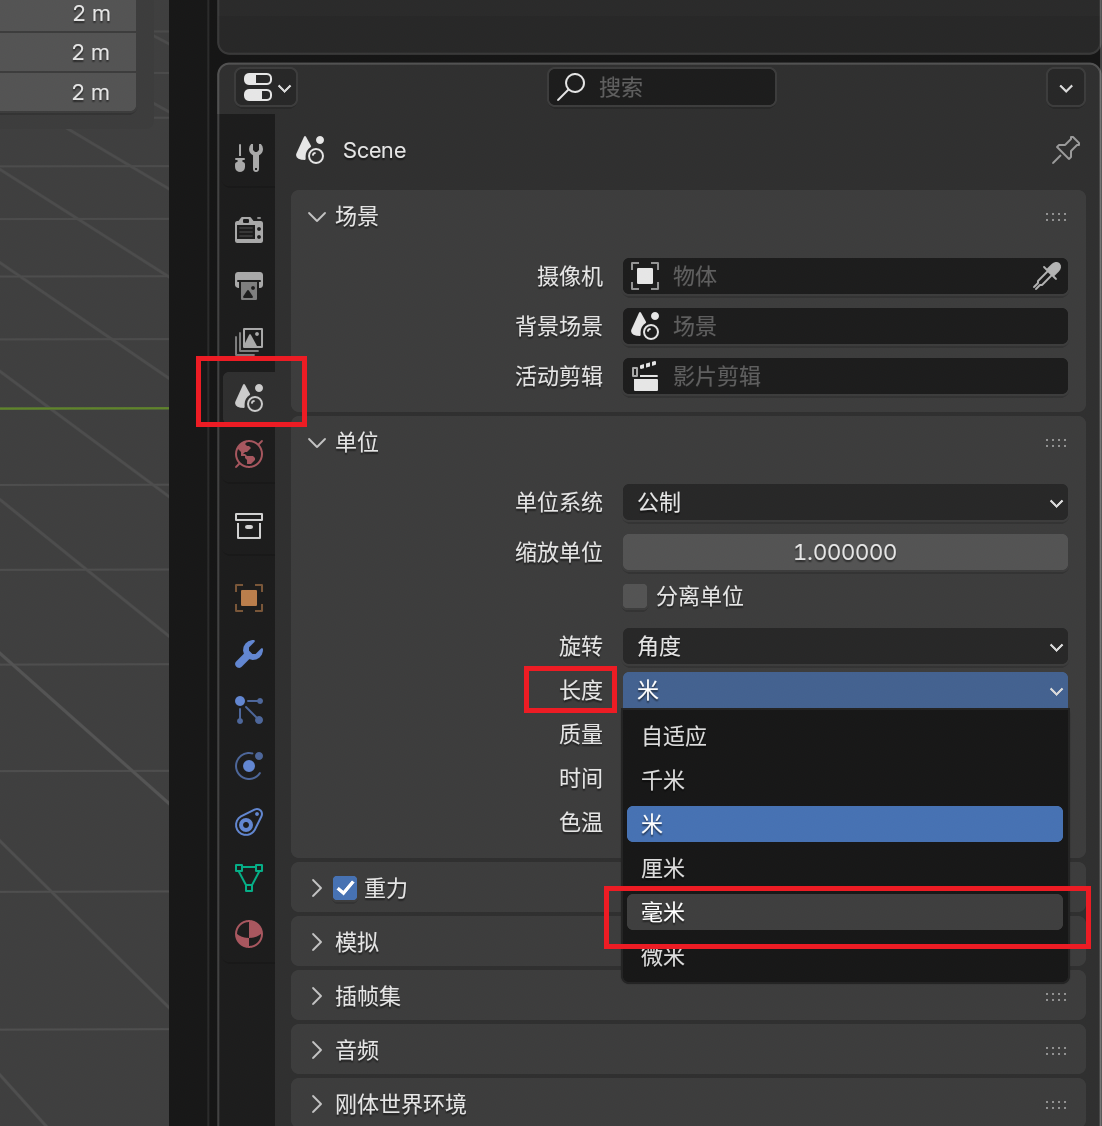The height and width of the screenshot is (1126, 1102).
Task: Open the World properties tab
Action: [x=249, y=454]
